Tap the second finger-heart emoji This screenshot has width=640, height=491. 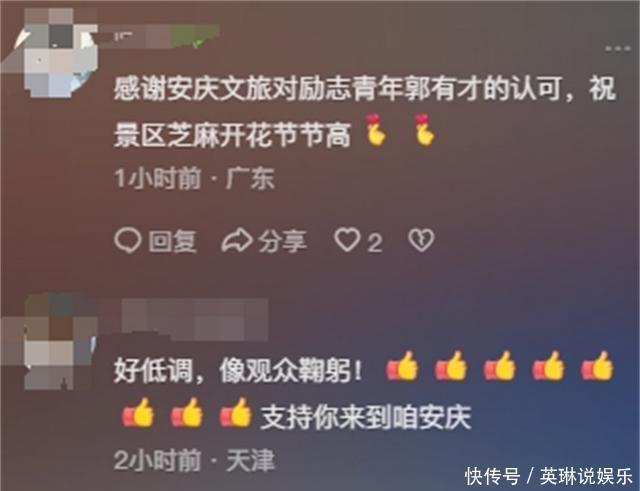pos(424,130)
